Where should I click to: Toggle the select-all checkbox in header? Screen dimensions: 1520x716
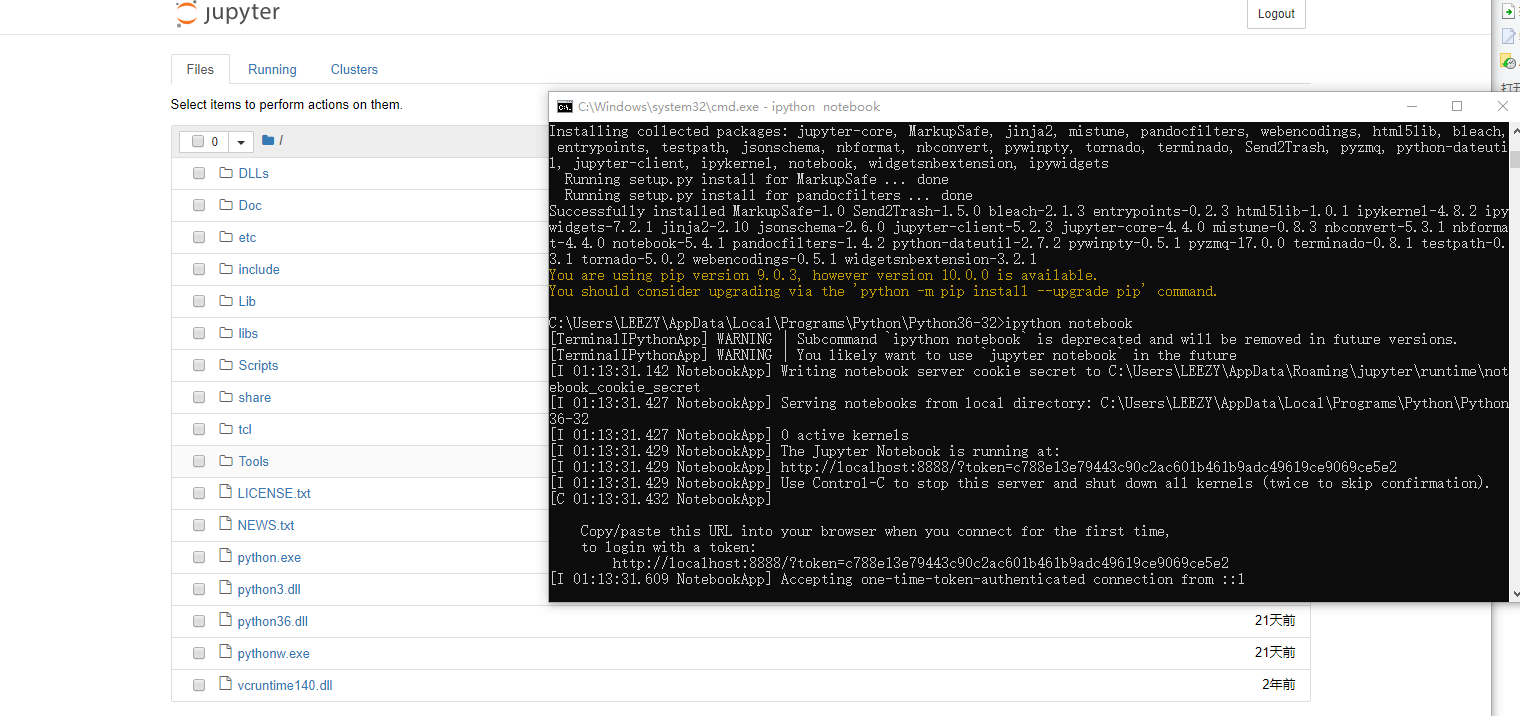click(198, 142)
